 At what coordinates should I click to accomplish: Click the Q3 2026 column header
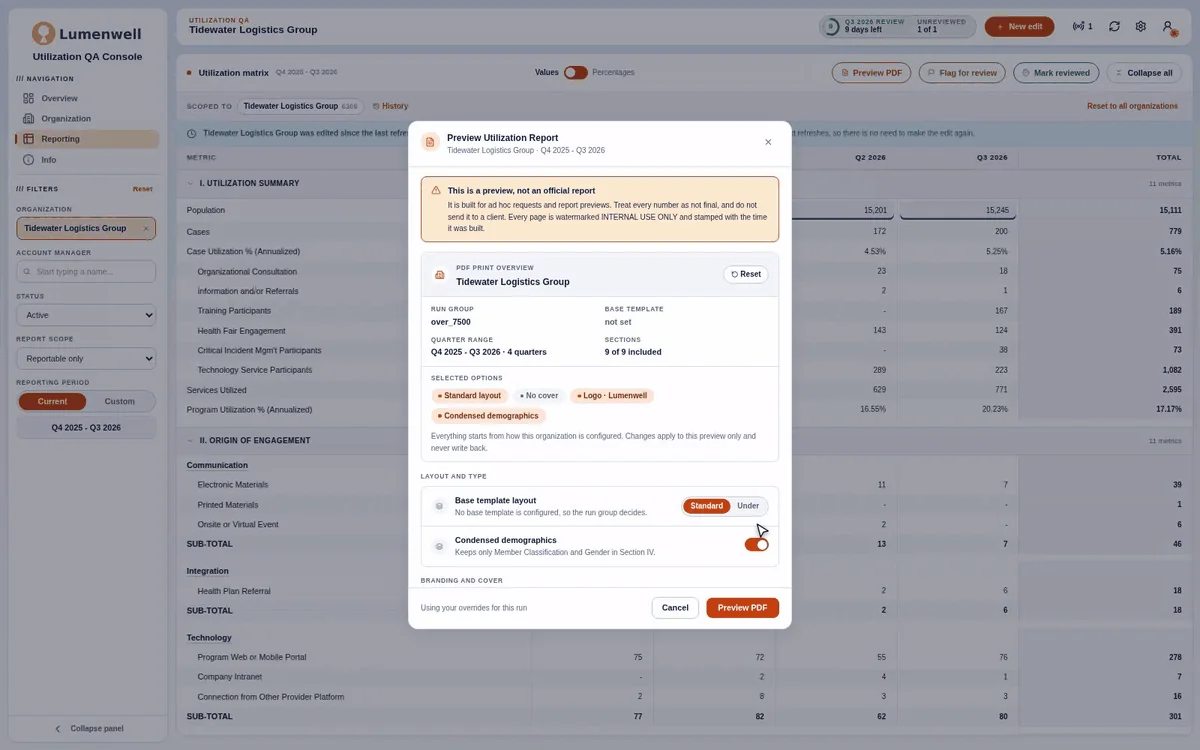click(992, 157)
